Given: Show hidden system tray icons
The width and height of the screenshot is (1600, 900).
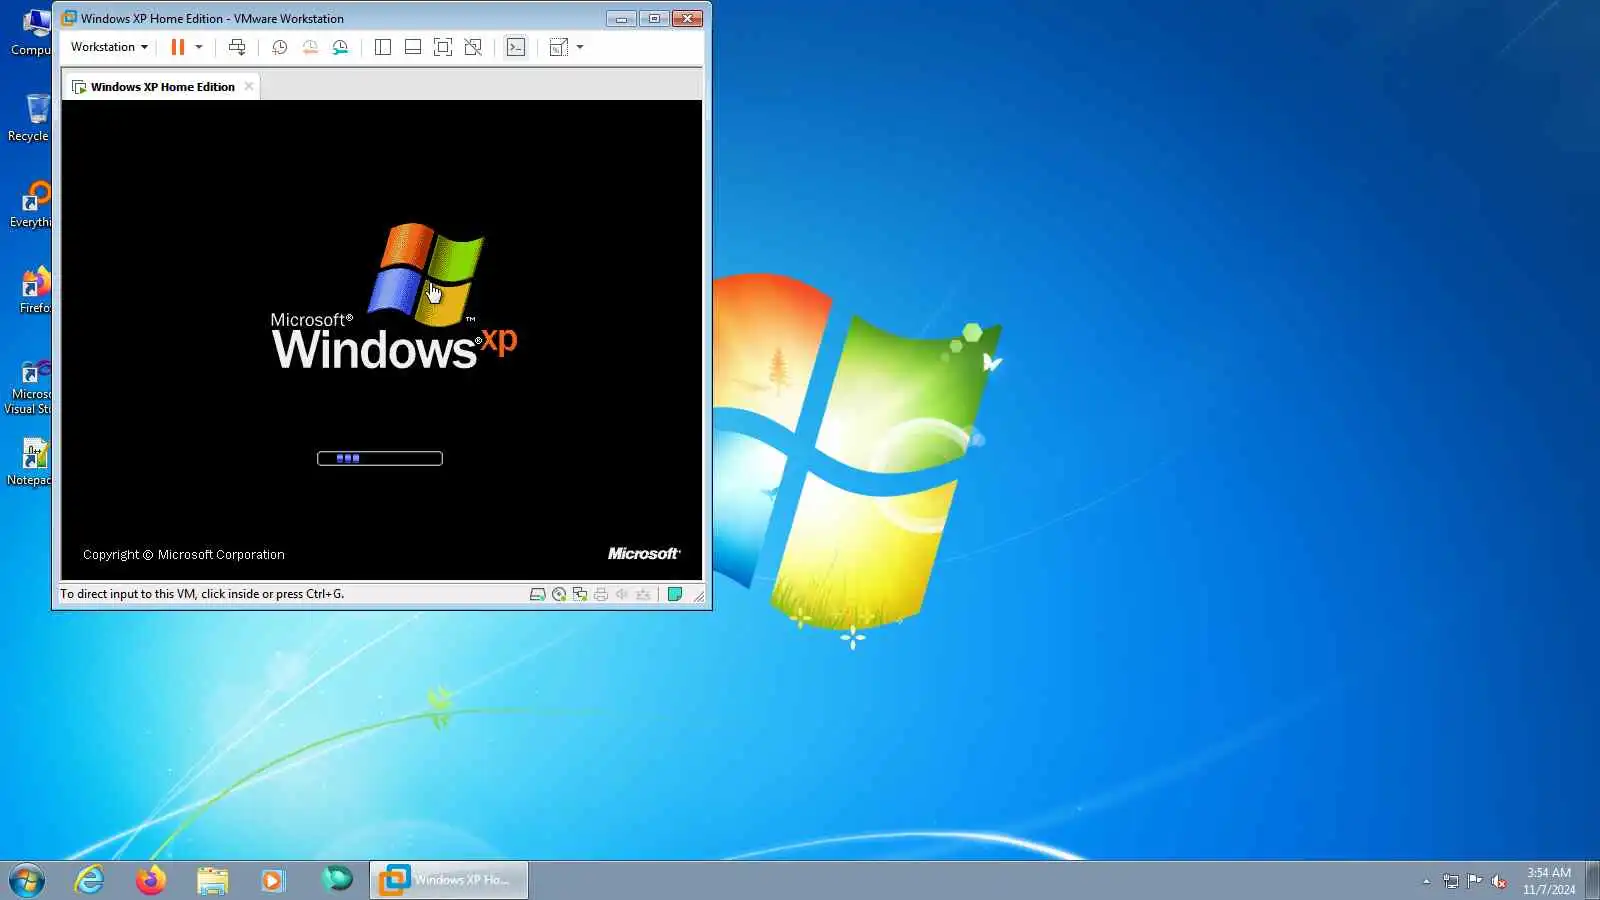Looking at the screenshot, I should pyautogui.click(x=1426, y=881).
